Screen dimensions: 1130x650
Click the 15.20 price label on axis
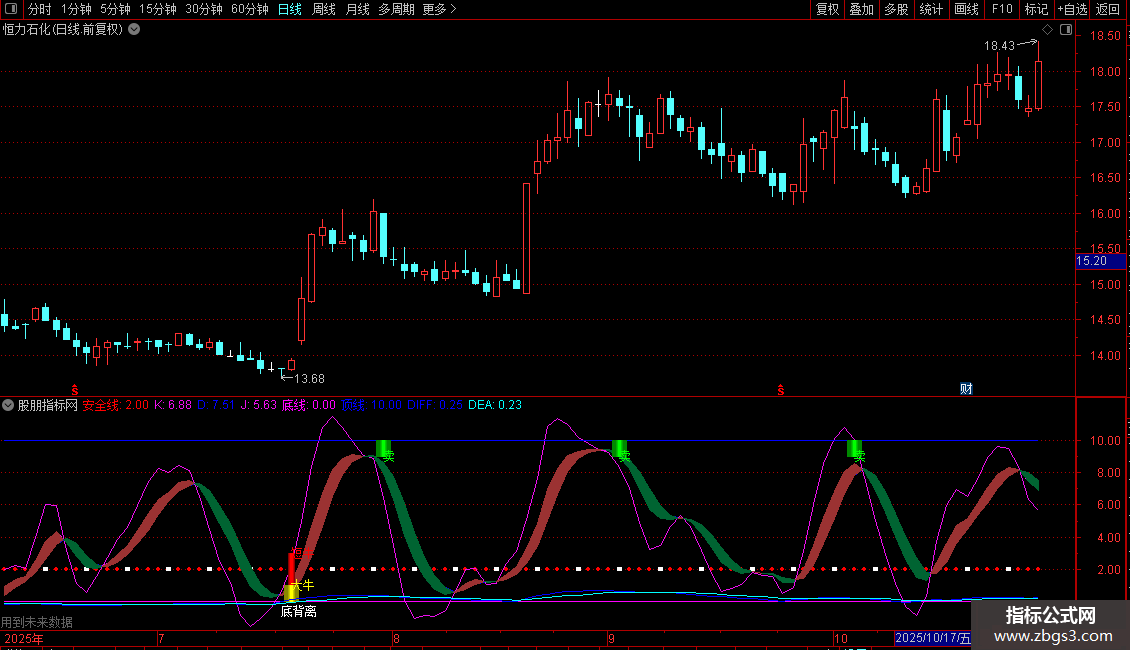pos(1091,261)
